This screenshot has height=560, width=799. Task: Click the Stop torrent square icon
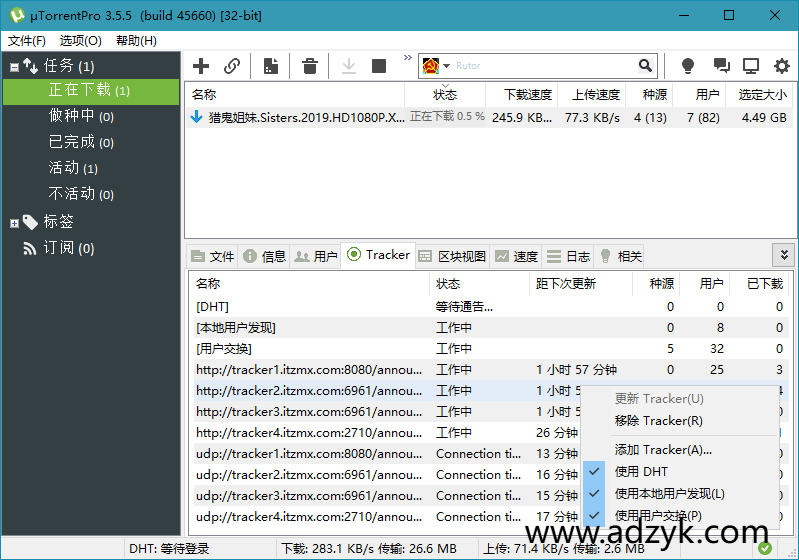click(379, 66)
